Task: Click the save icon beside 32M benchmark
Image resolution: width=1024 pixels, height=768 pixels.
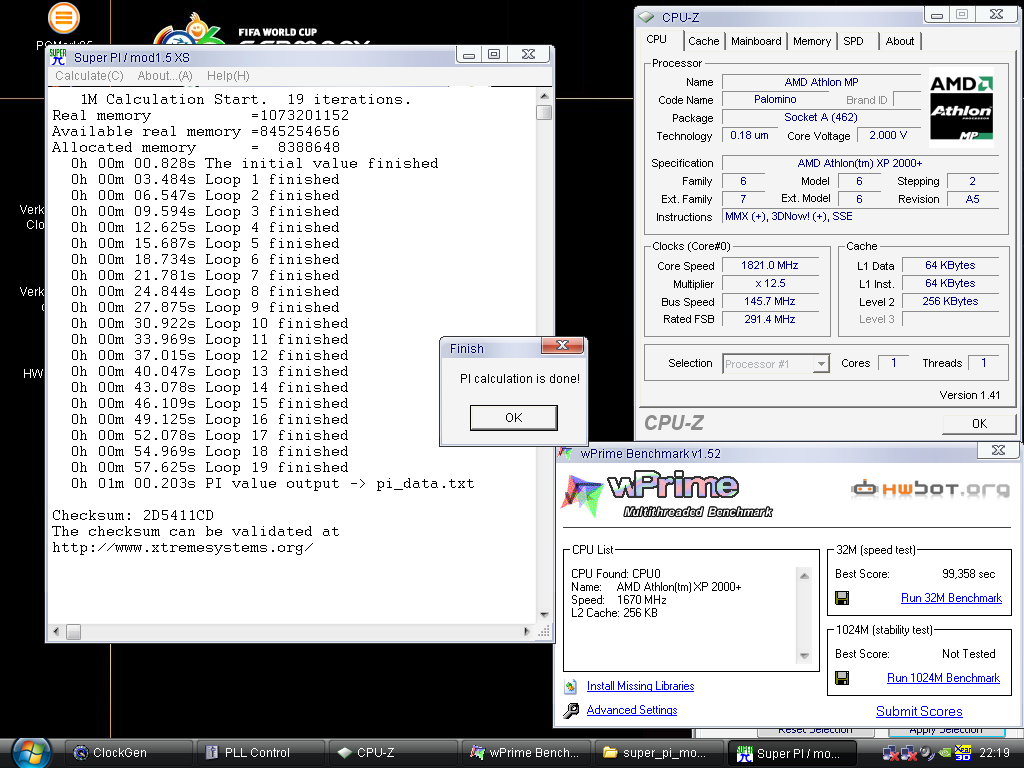Action: [842, 598]
